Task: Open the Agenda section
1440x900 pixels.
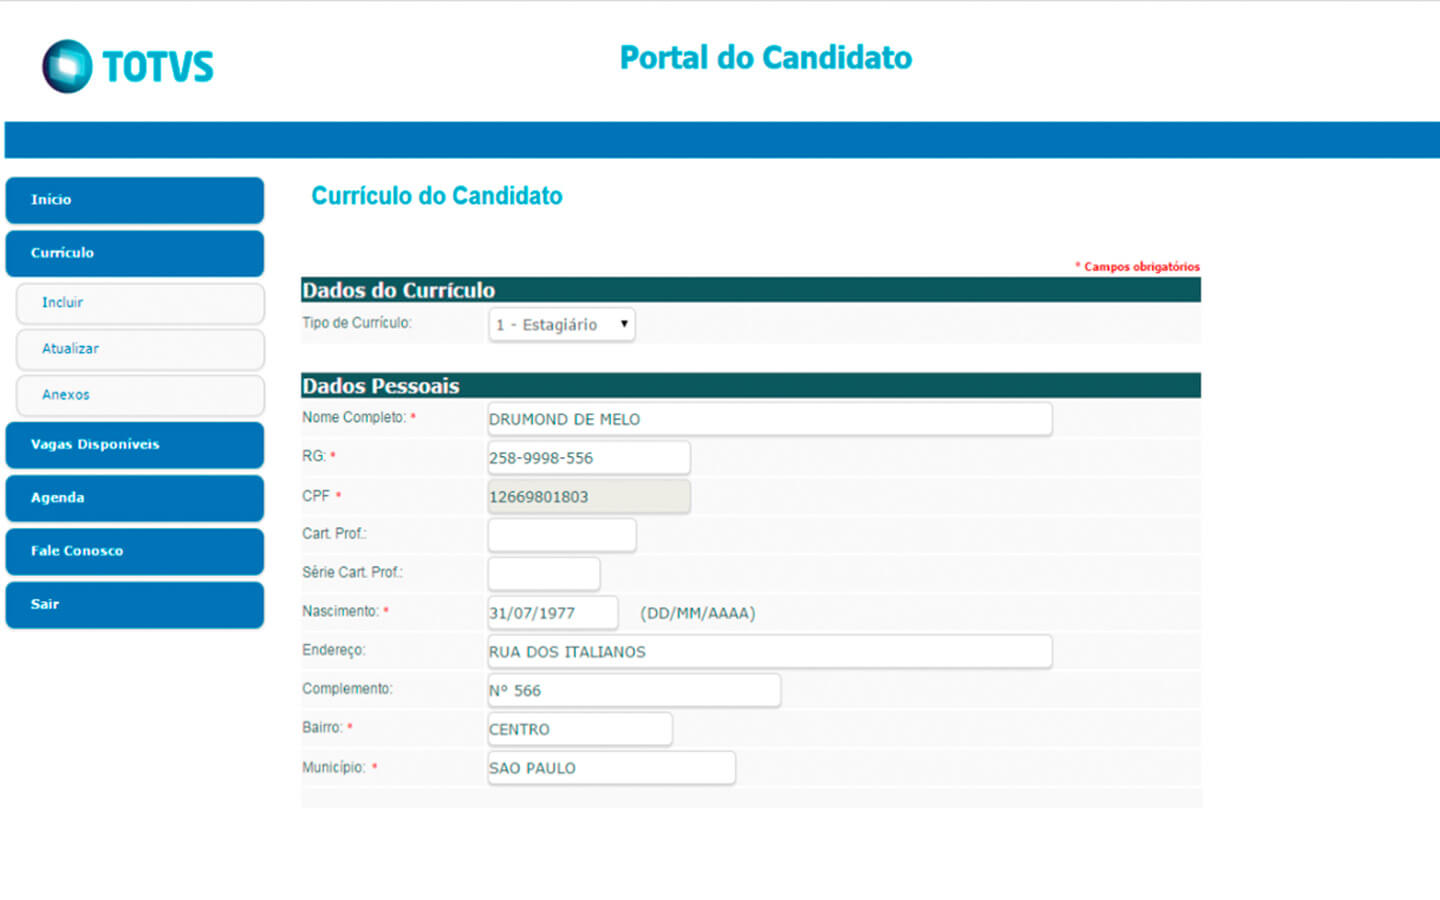Action: click(x=135, y=498)
